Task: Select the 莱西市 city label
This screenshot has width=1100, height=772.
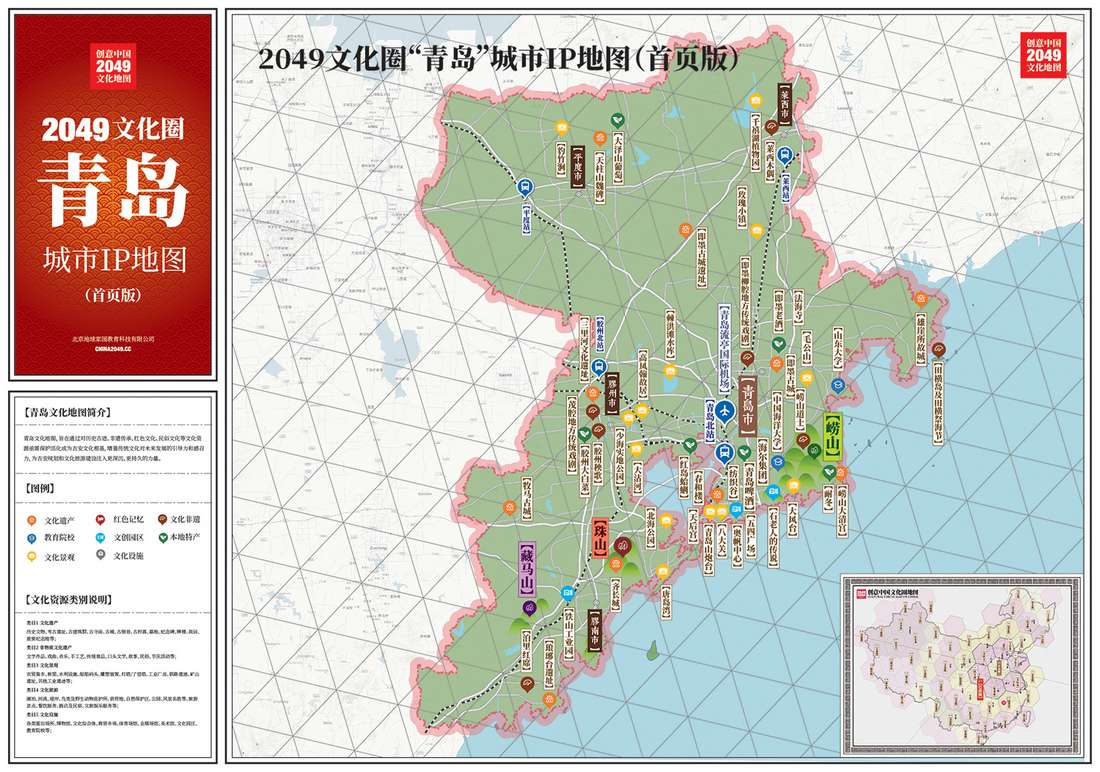Action: point(784,105)
